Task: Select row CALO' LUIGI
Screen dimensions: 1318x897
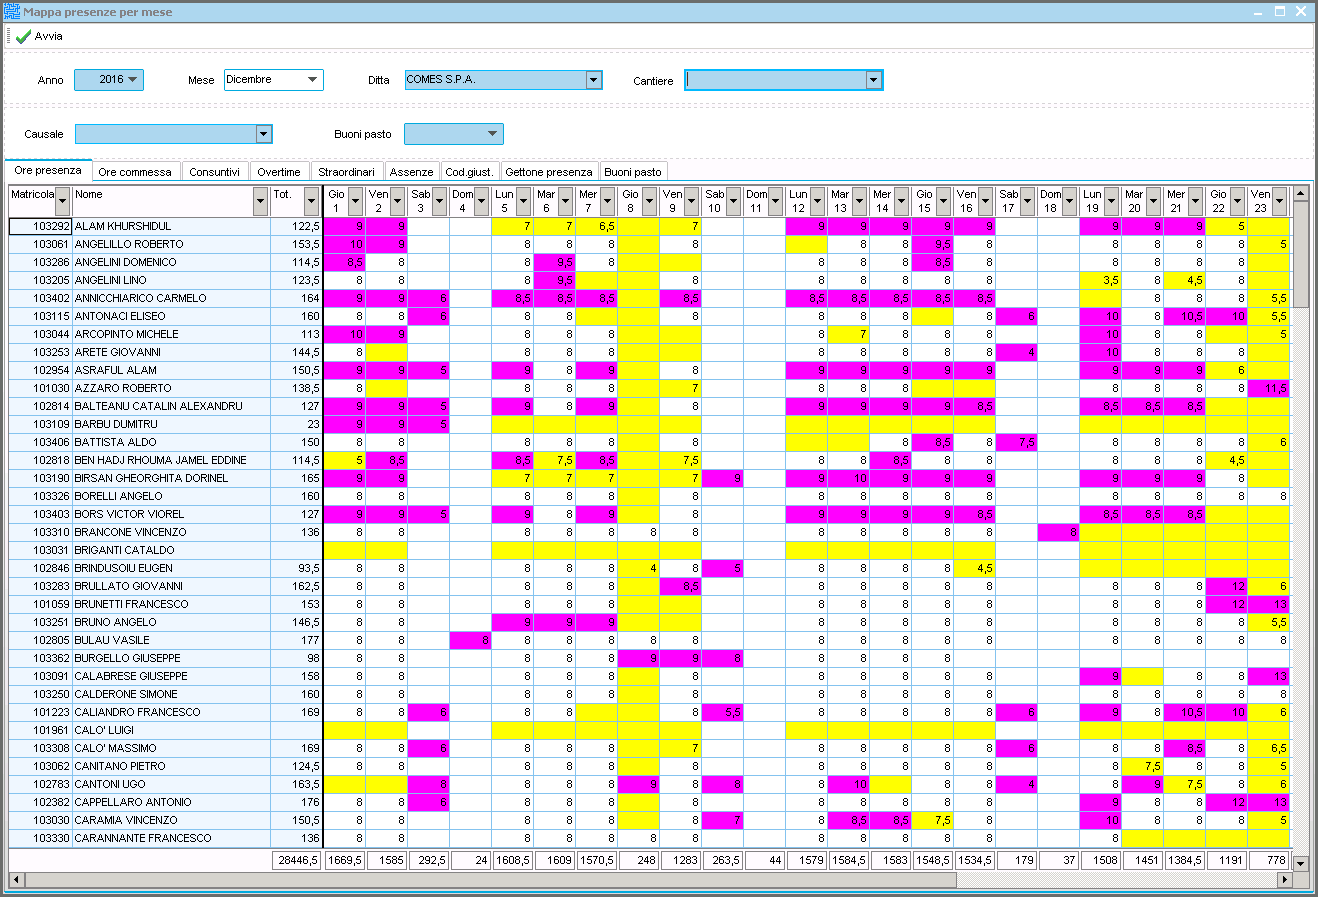Action: pyautogui.click(x=650, y=730)
